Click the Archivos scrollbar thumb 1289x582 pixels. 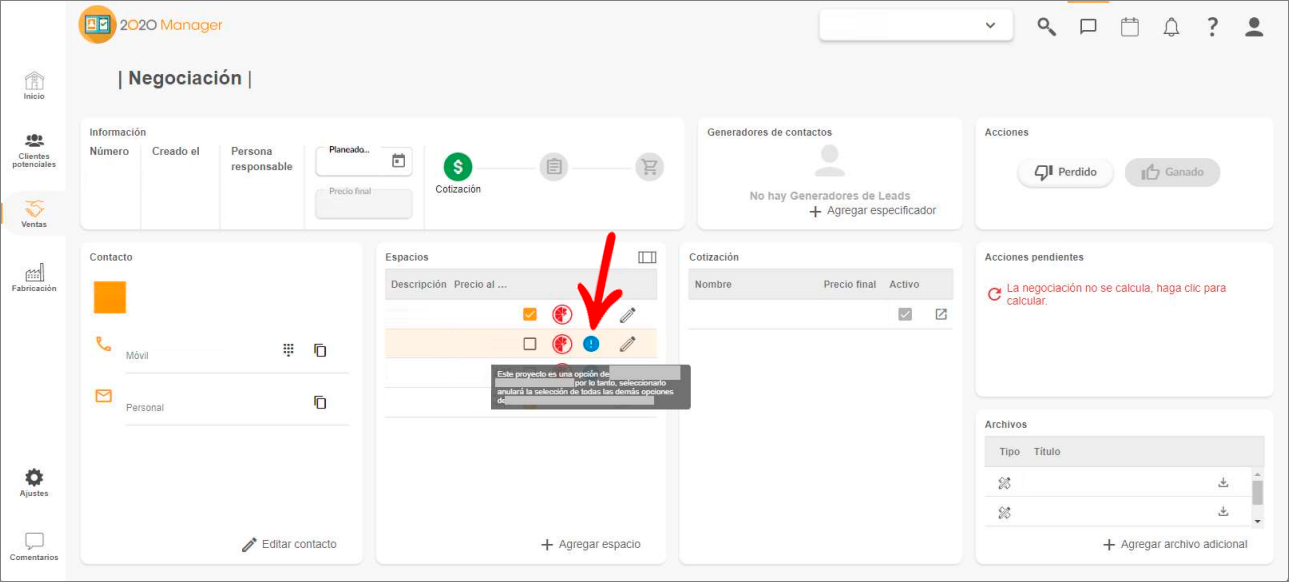(1257, 492)
